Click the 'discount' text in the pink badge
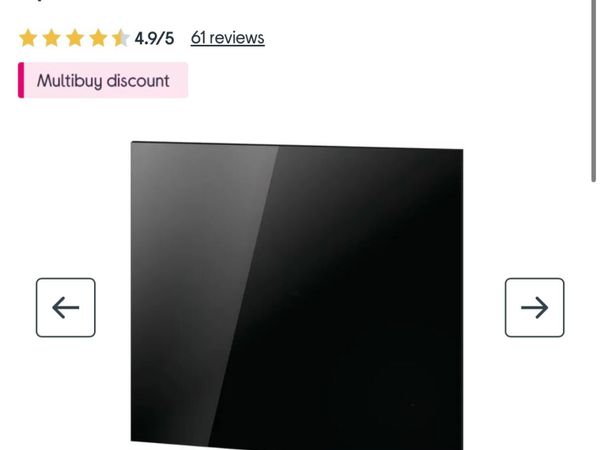600x450 pixels. [138, 81]
